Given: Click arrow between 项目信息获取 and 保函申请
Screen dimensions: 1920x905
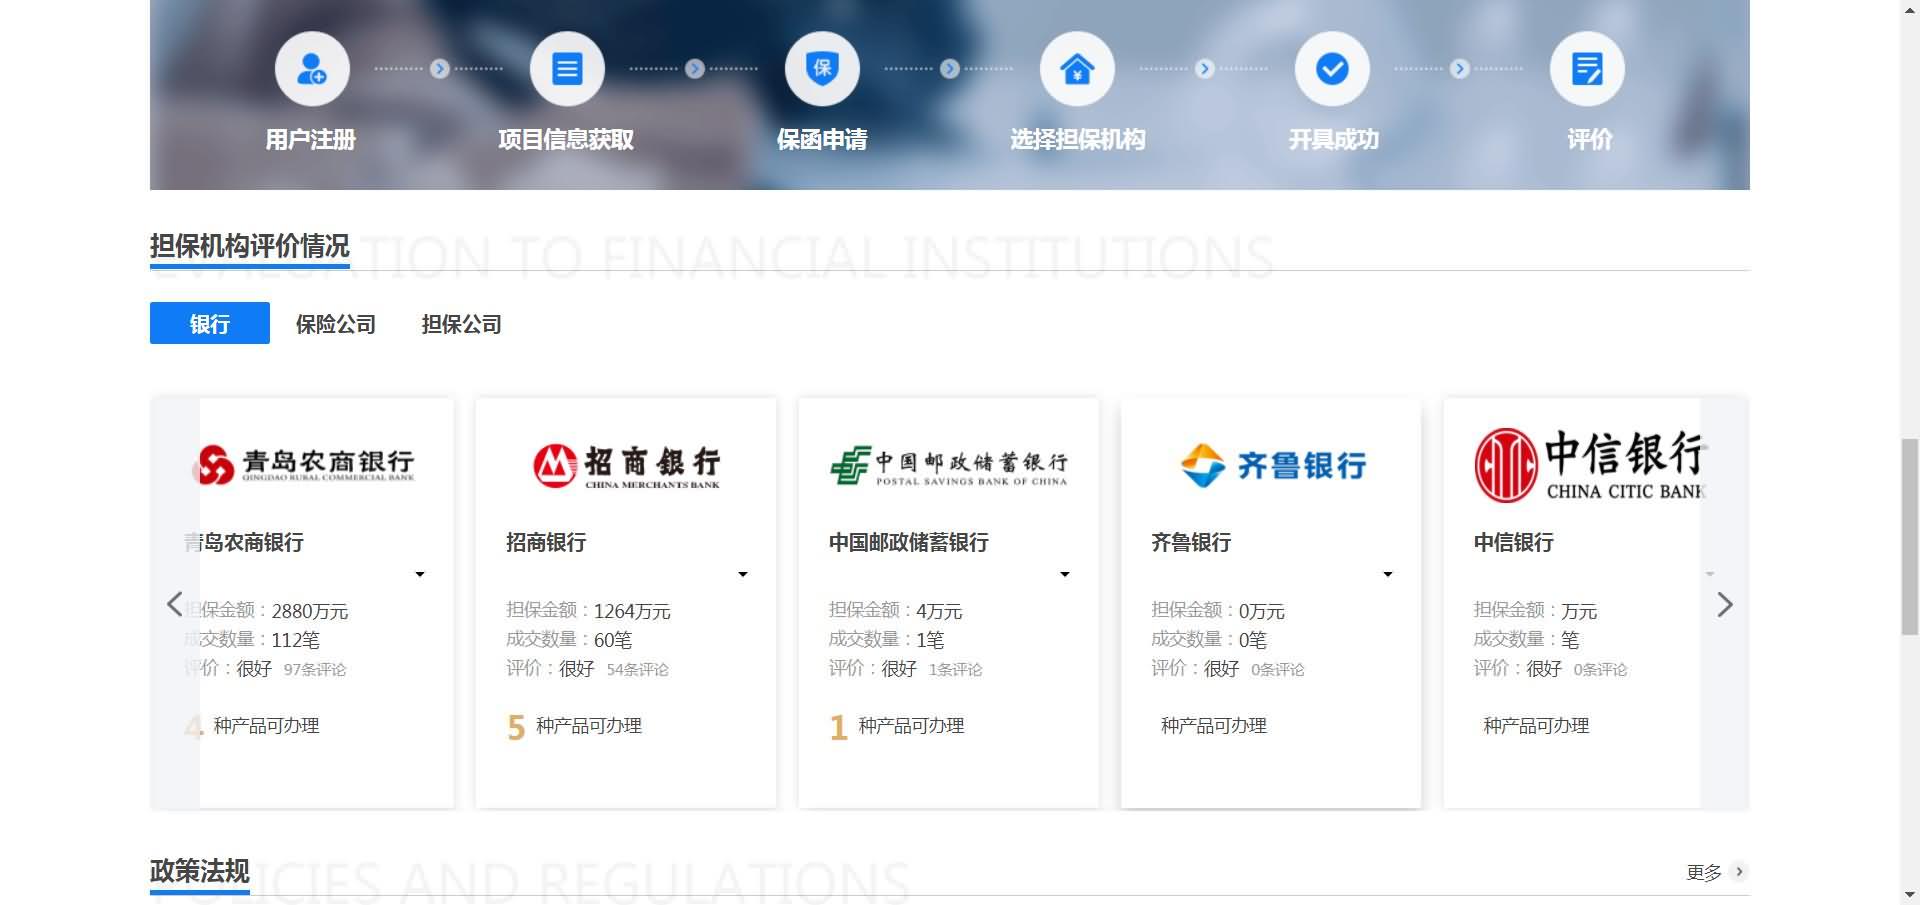Looking at the screenshot, I should point(695,69).
